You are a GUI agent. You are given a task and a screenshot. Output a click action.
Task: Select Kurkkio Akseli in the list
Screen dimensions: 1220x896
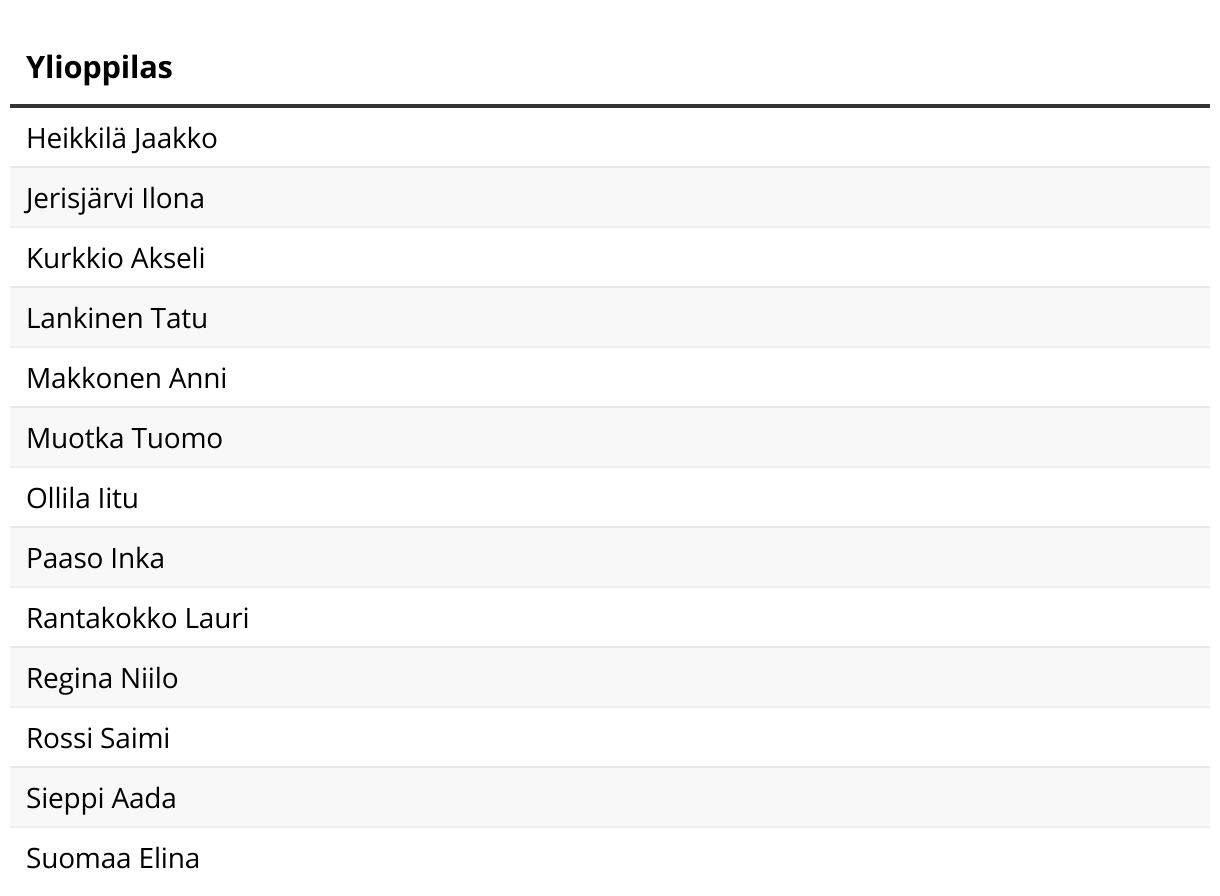[x=115, y=258]
